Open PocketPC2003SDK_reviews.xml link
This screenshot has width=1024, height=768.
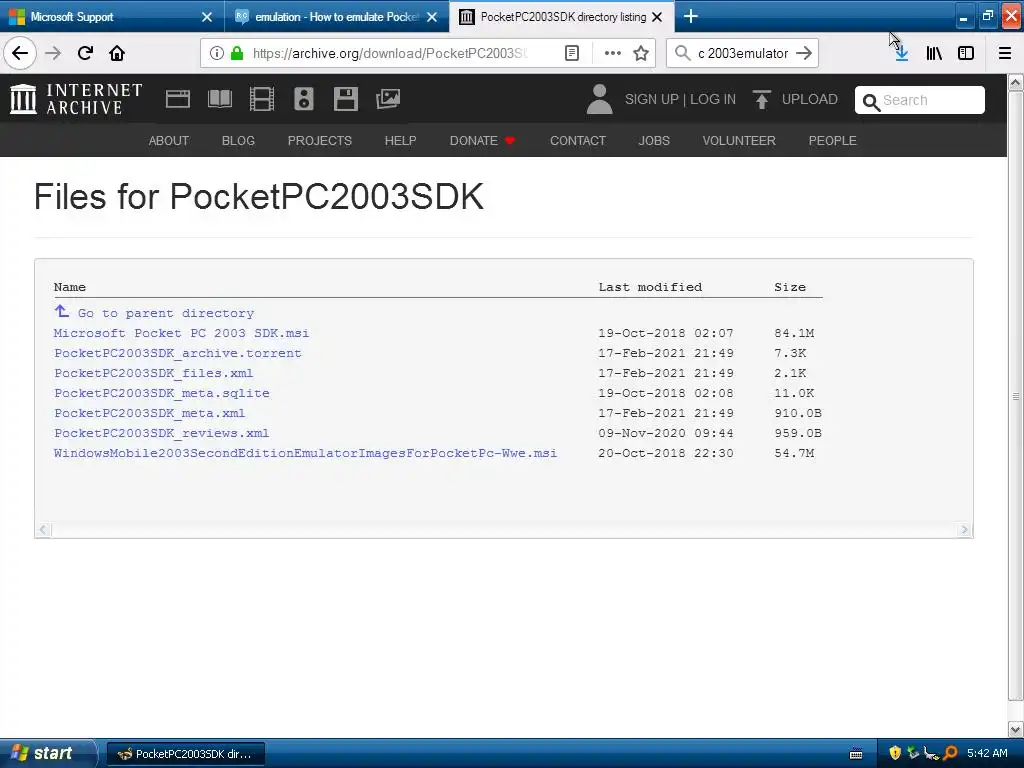click(x=161, y=433)
